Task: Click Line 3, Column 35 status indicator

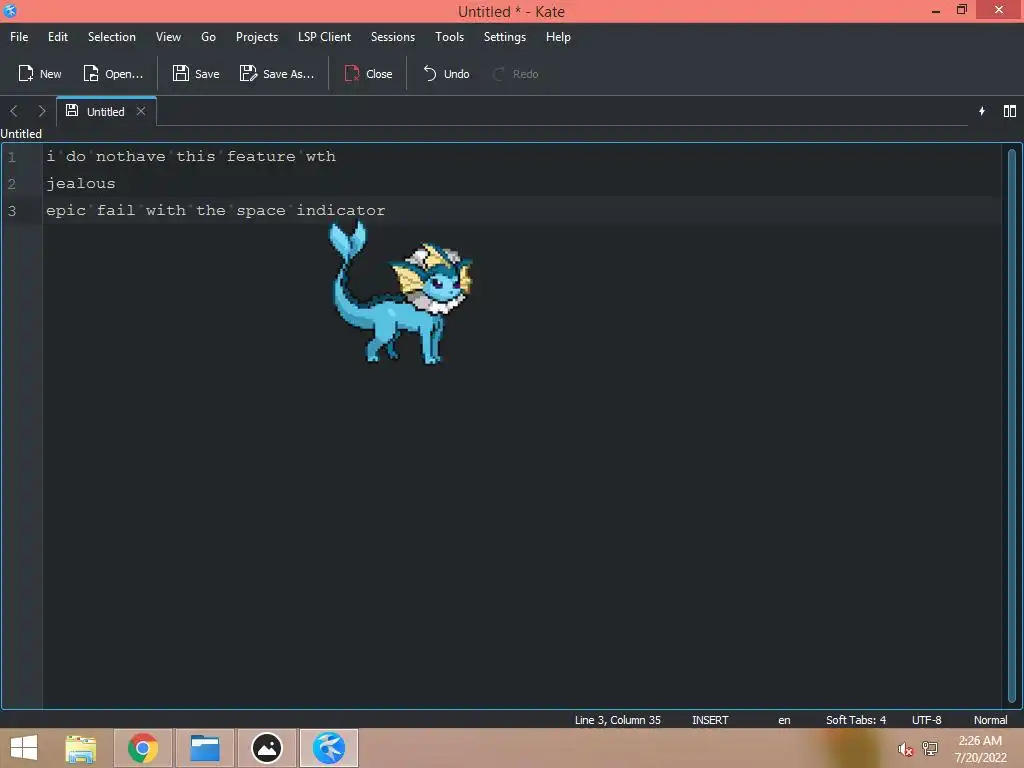Action: point(617,720)
